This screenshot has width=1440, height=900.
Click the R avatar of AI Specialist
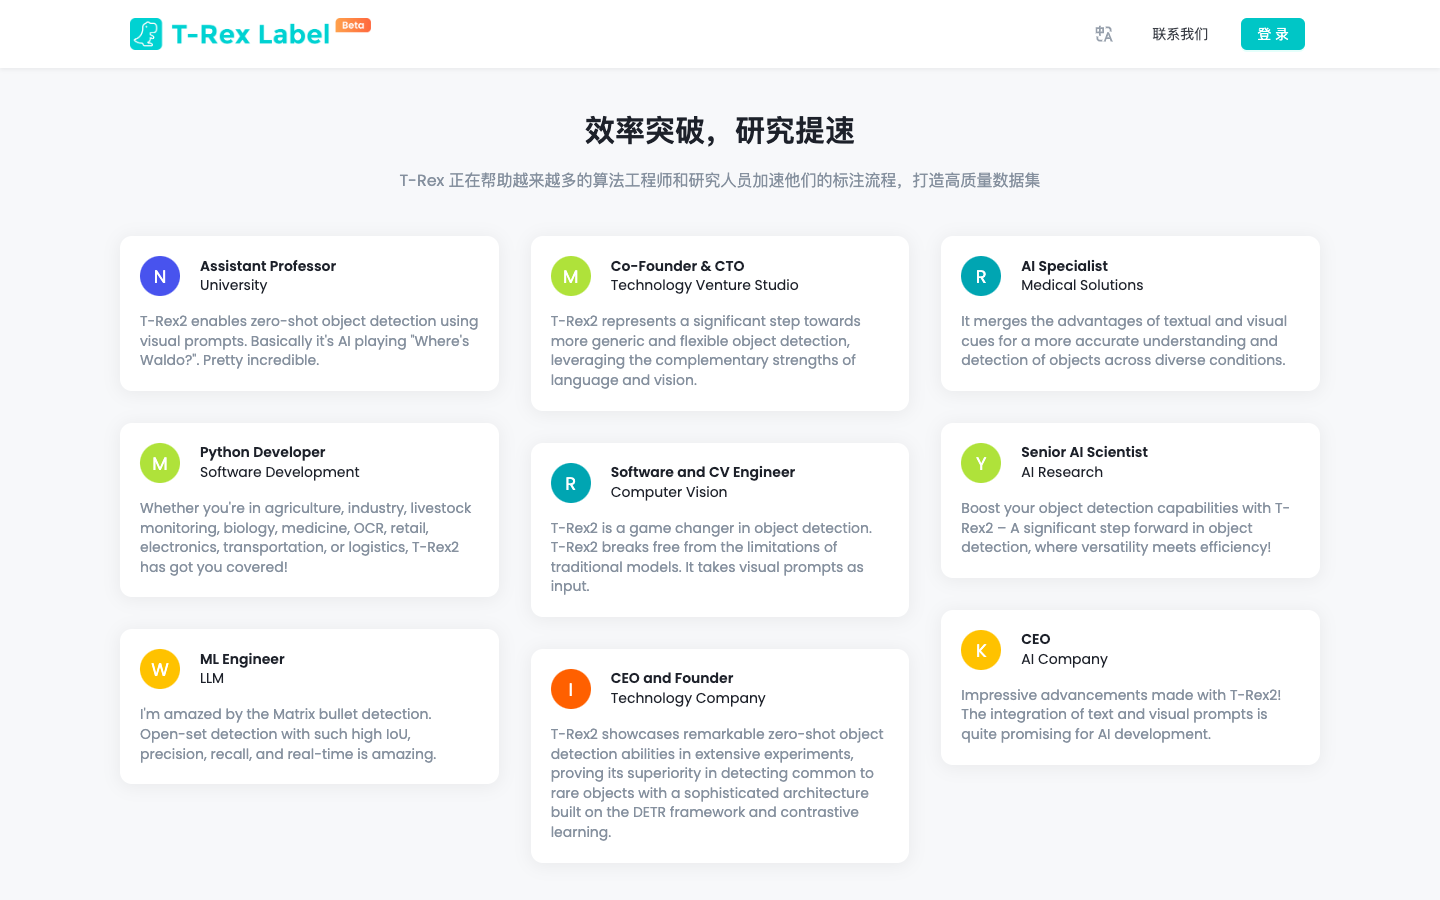[981, 276]
